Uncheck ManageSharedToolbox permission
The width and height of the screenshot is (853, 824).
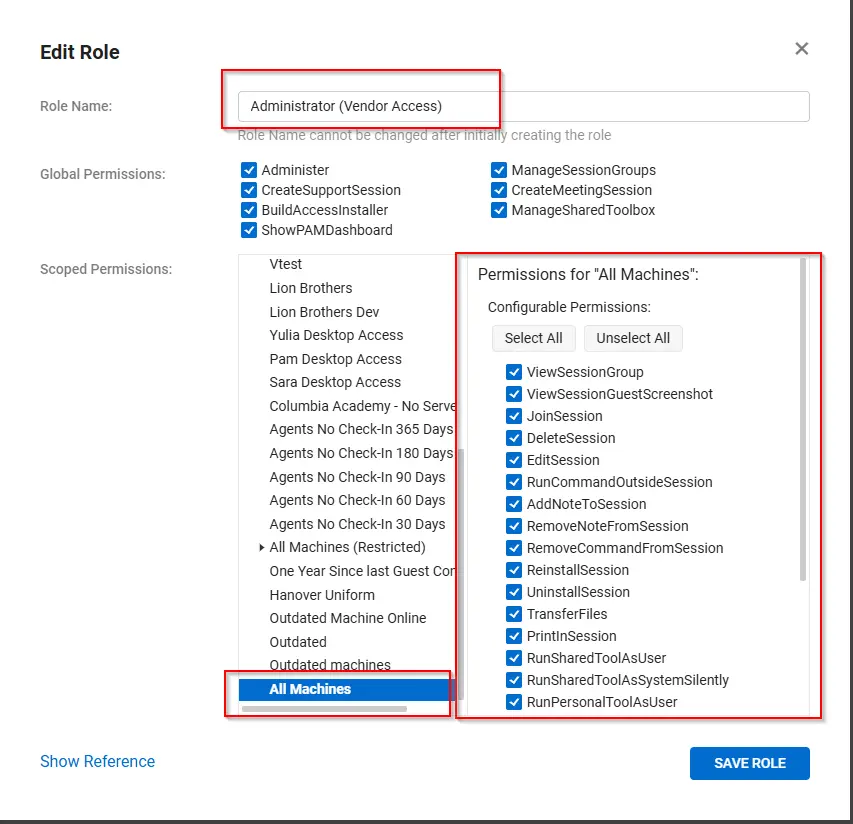click(499, 210)
